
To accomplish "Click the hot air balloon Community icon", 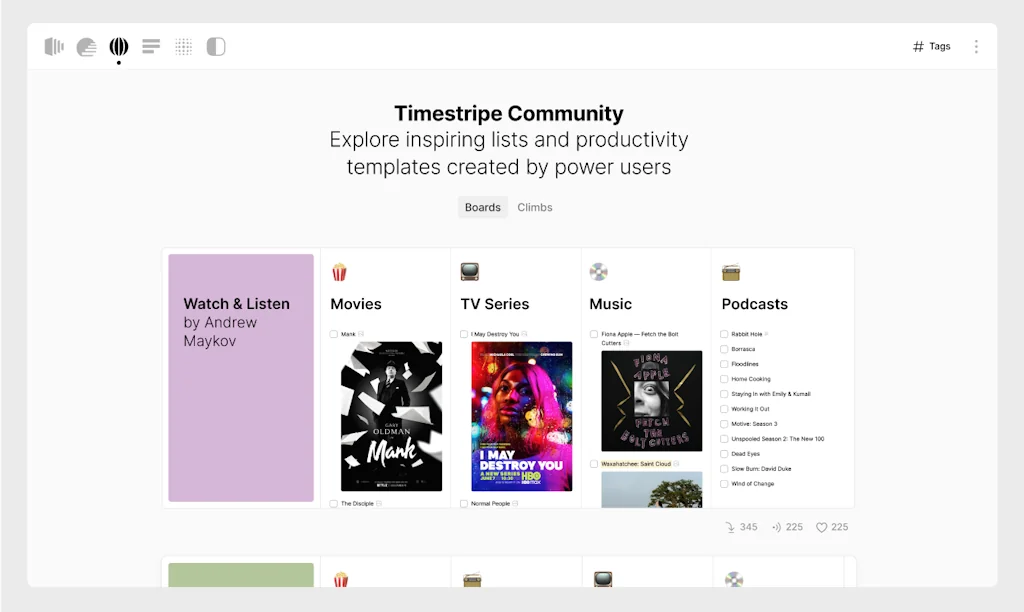I will tap(119, 46).
